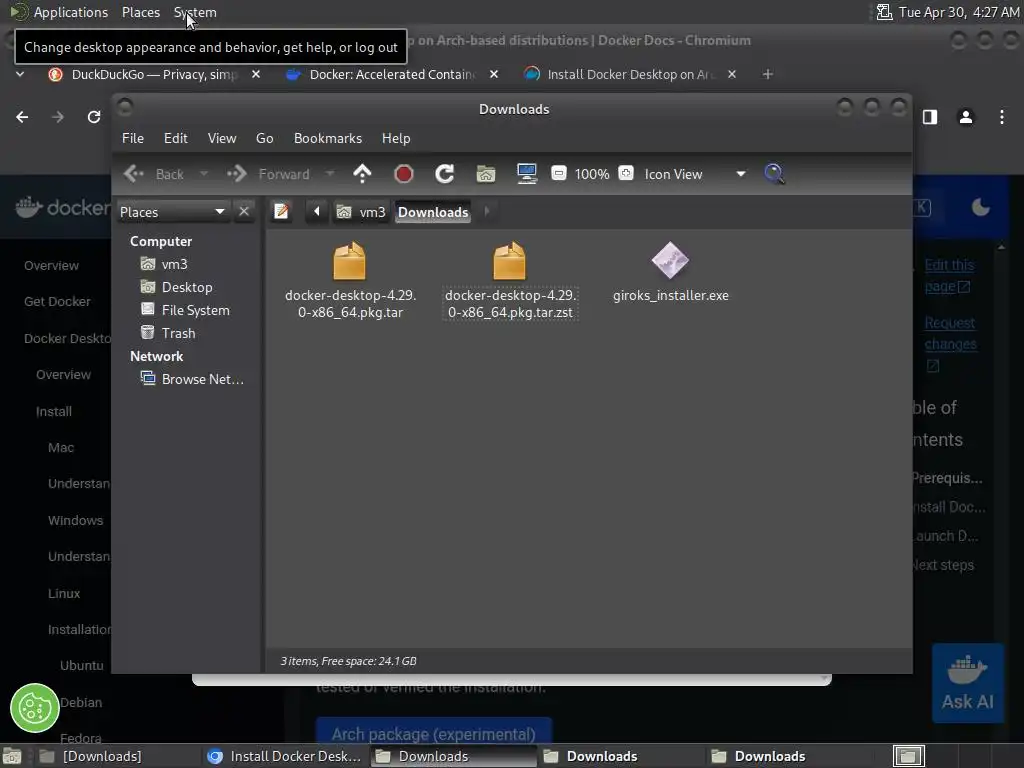Click workspace switcher in bottom panel
This screenshot has width=1024, height=768.
[909, 756]
